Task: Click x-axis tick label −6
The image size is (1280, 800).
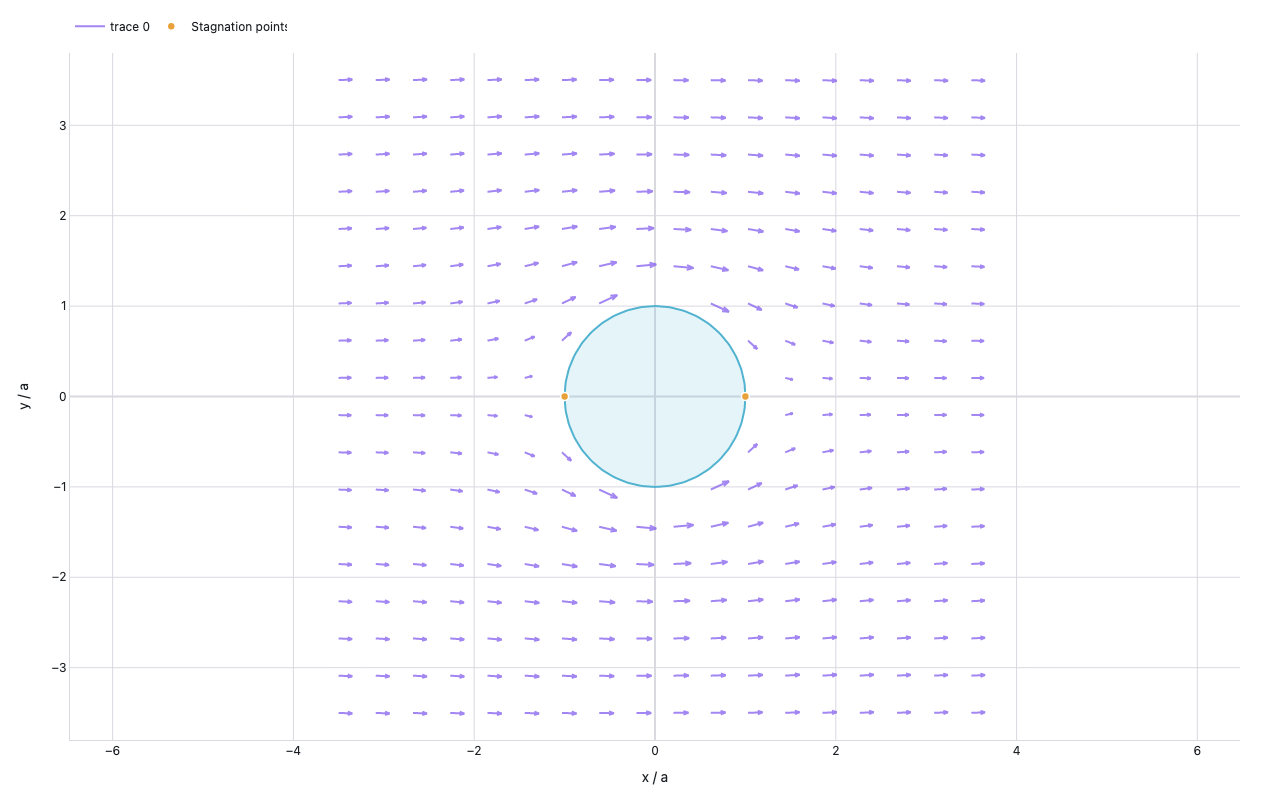Action: point(112,751)
